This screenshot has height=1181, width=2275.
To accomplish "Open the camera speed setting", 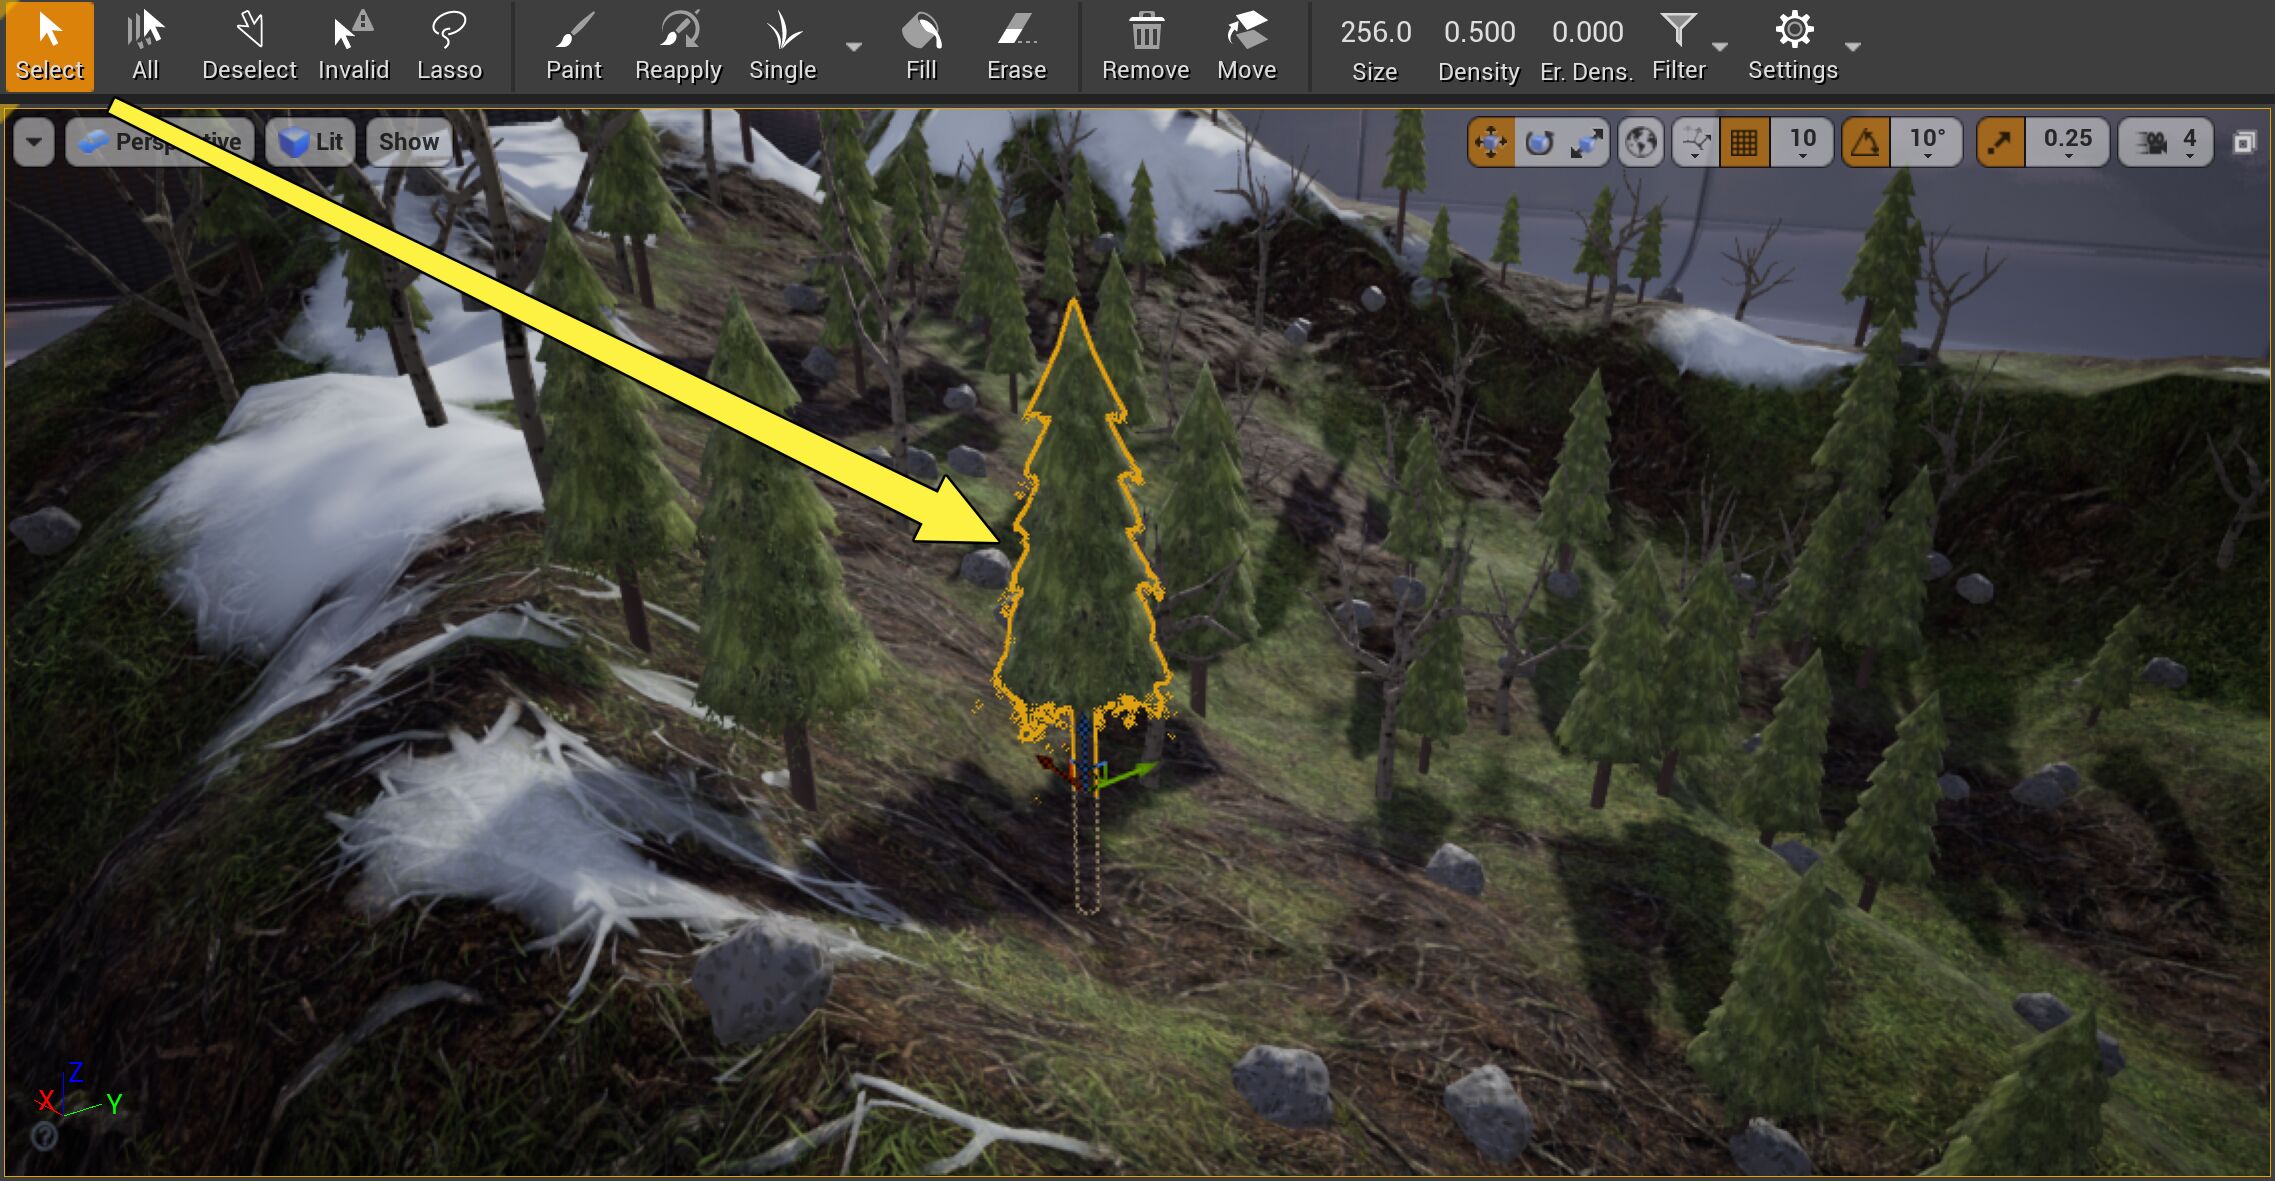I will tap(2163, 141).
